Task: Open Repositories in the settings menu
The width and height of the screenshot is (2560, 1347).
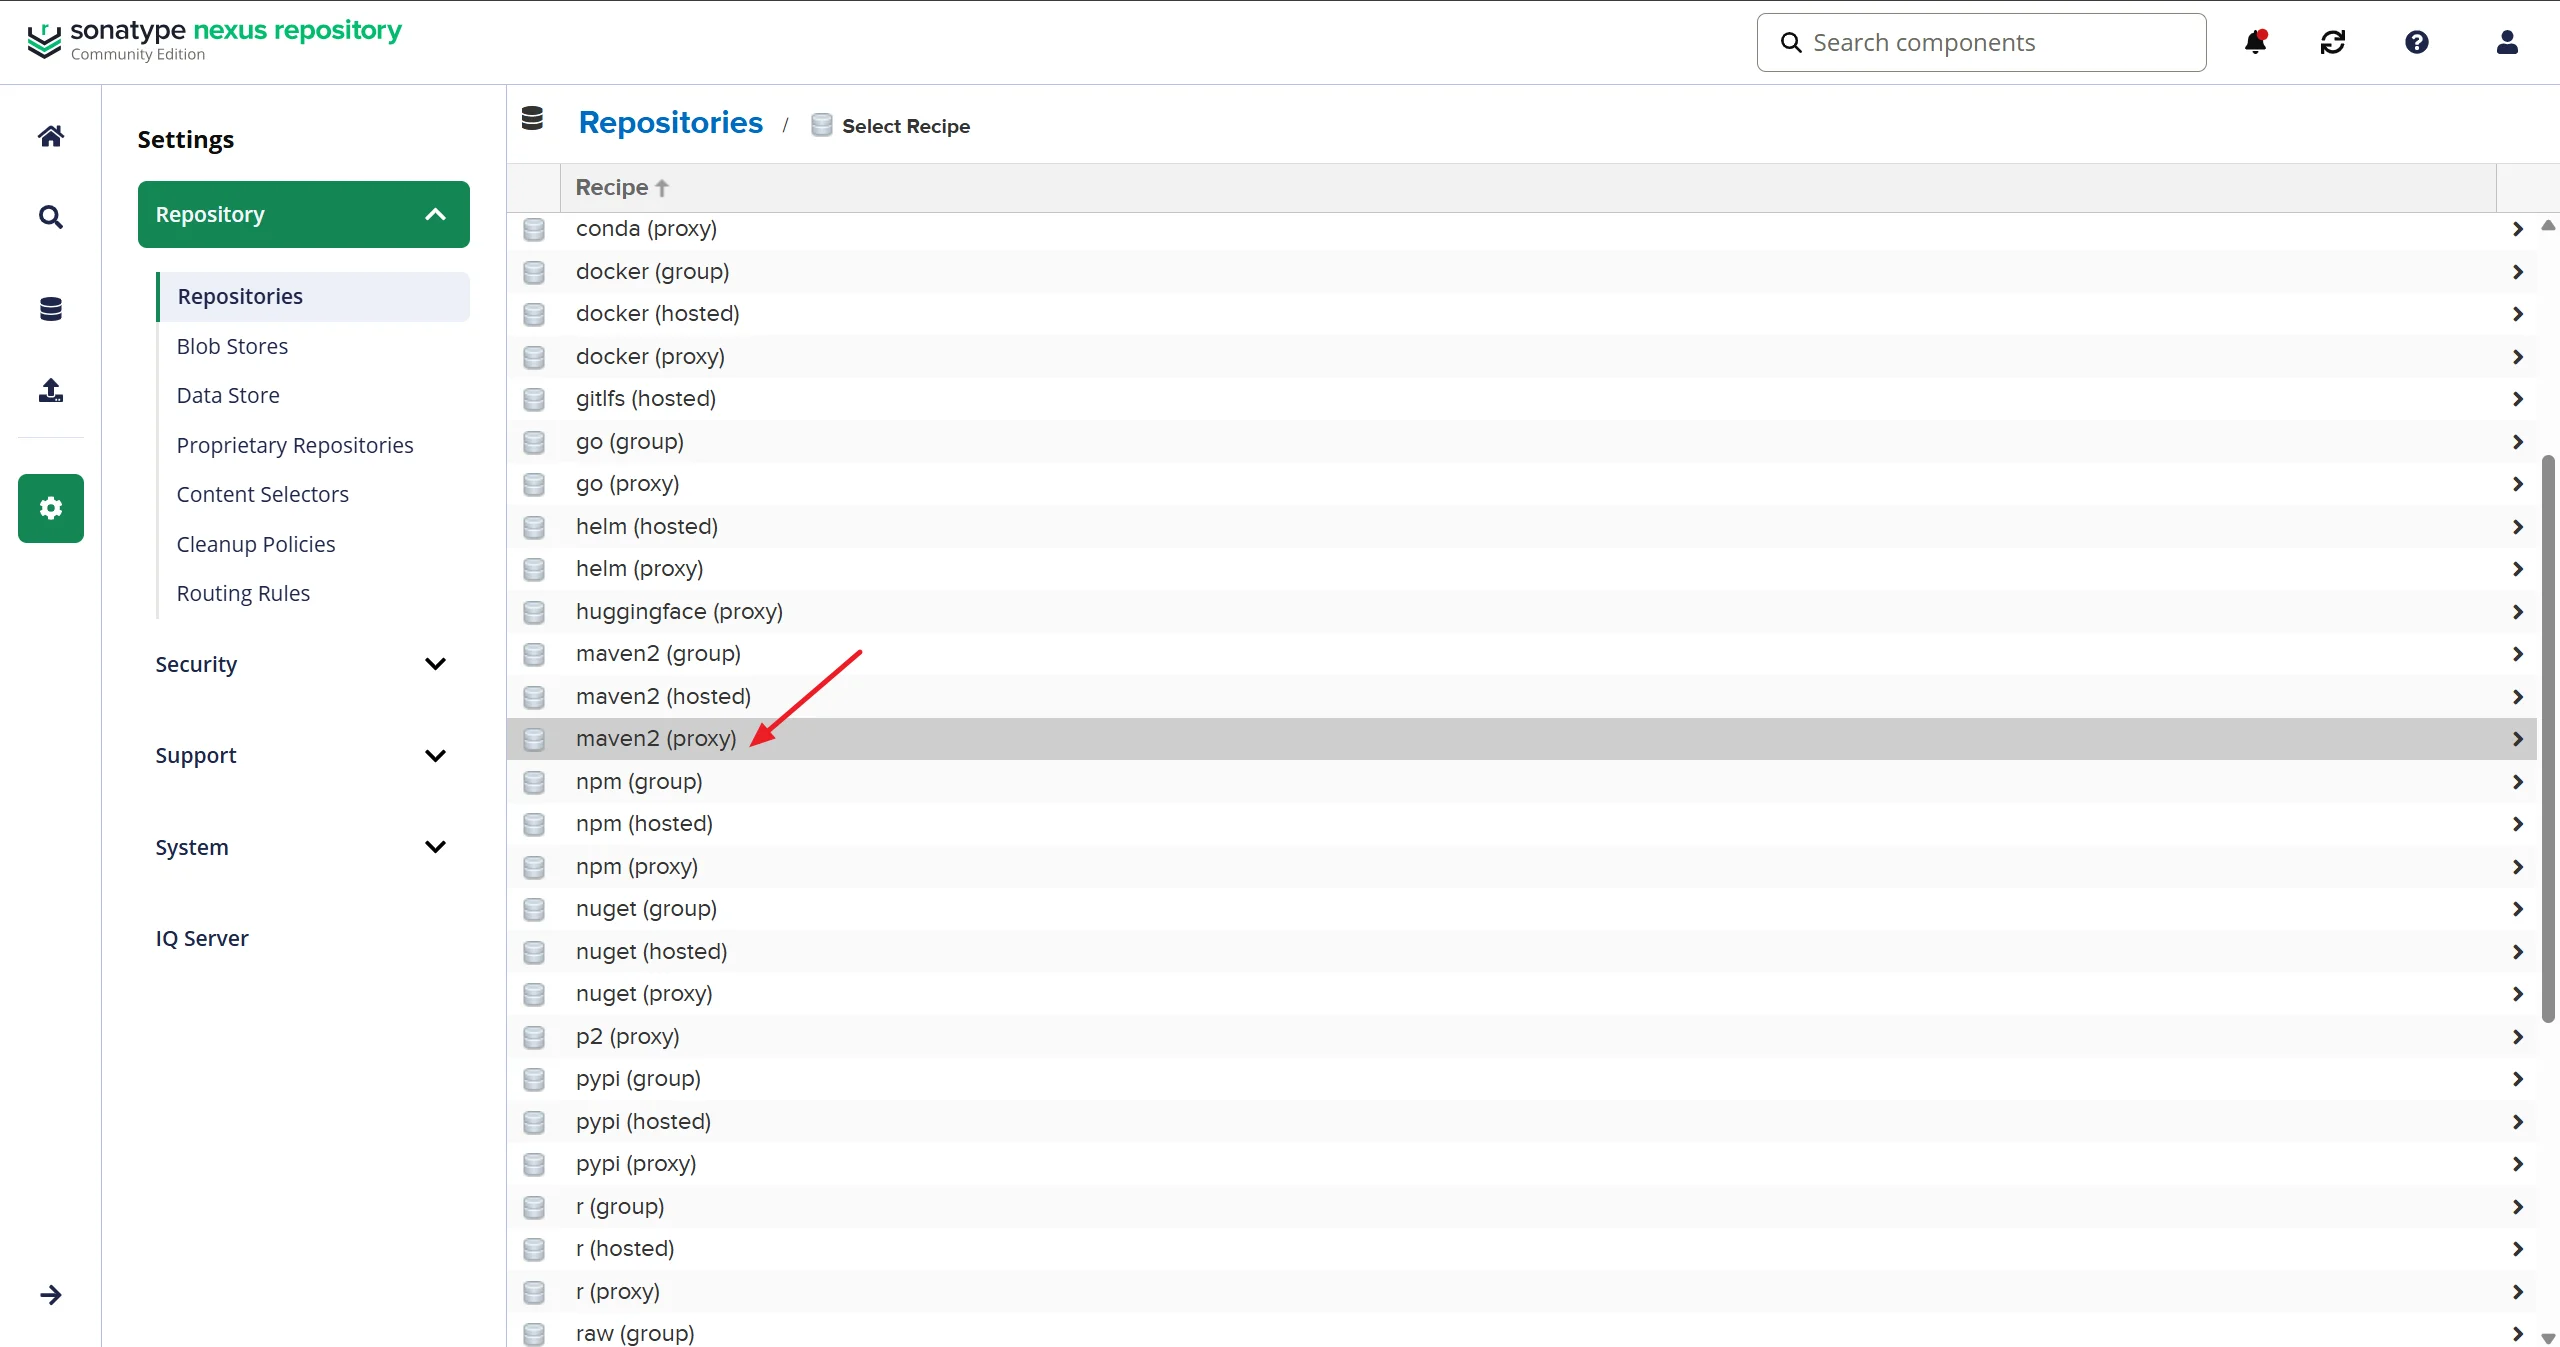Action: 313,296
